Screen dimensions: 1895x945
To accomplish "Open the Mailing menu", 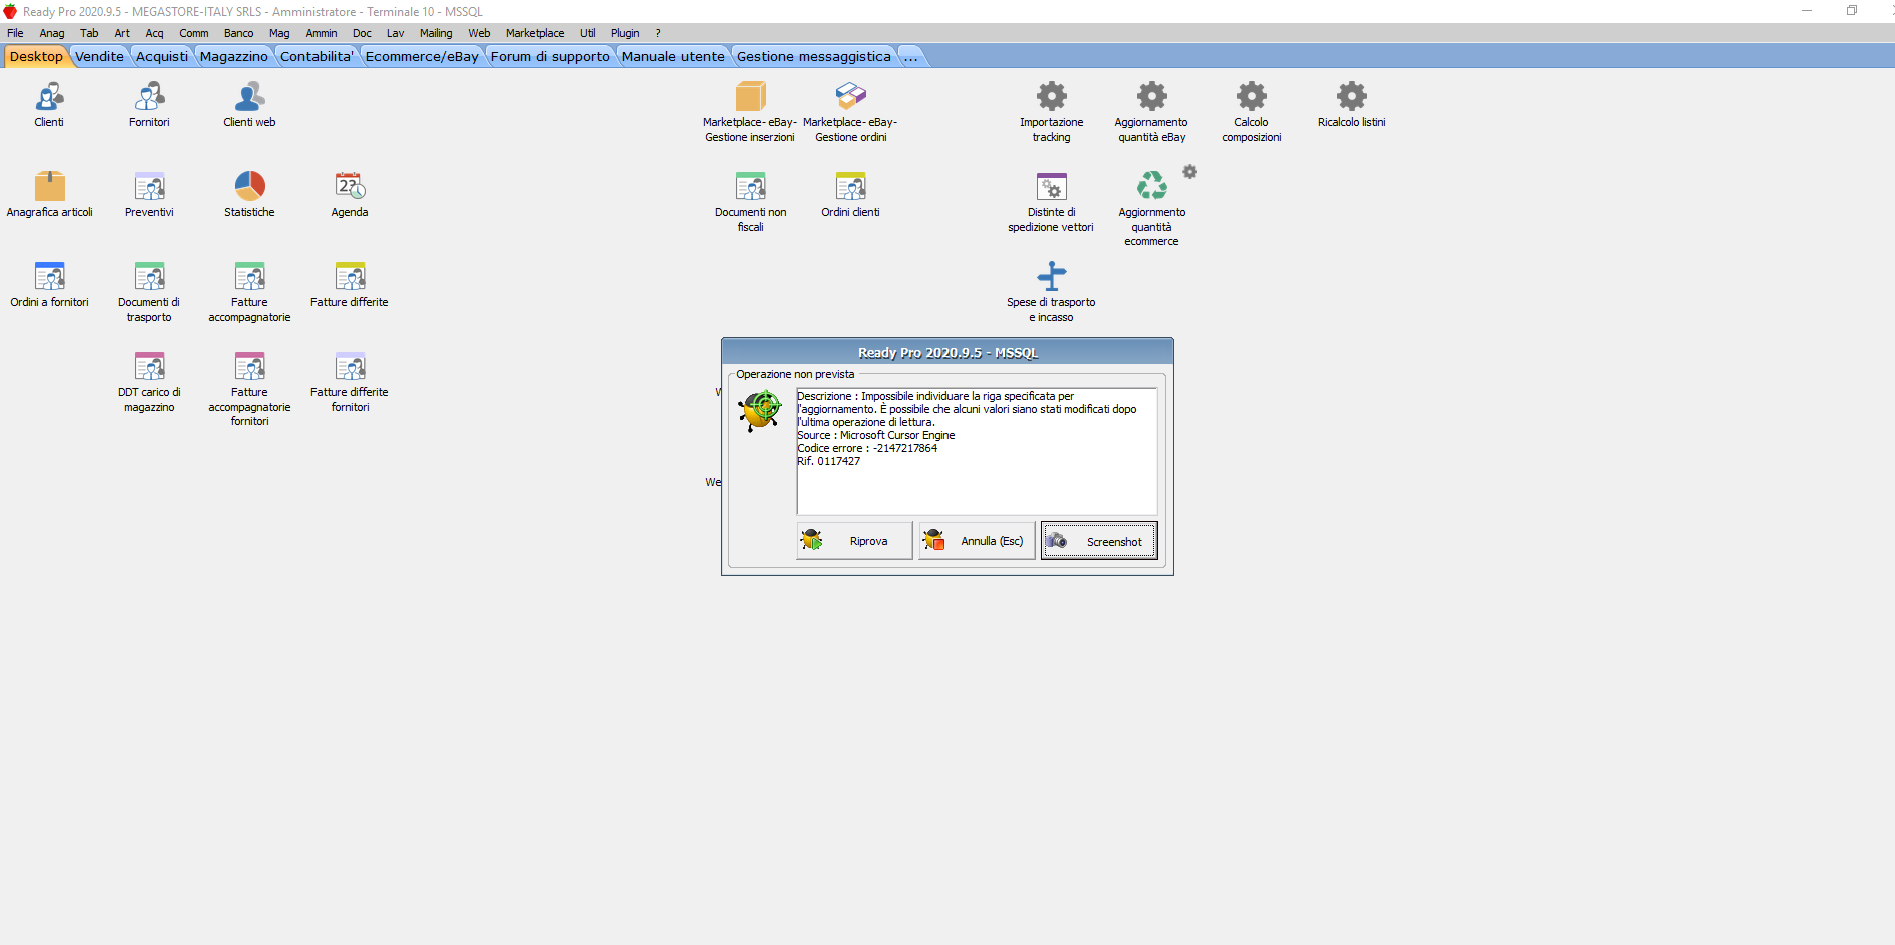I will click(x=436, y=33).
